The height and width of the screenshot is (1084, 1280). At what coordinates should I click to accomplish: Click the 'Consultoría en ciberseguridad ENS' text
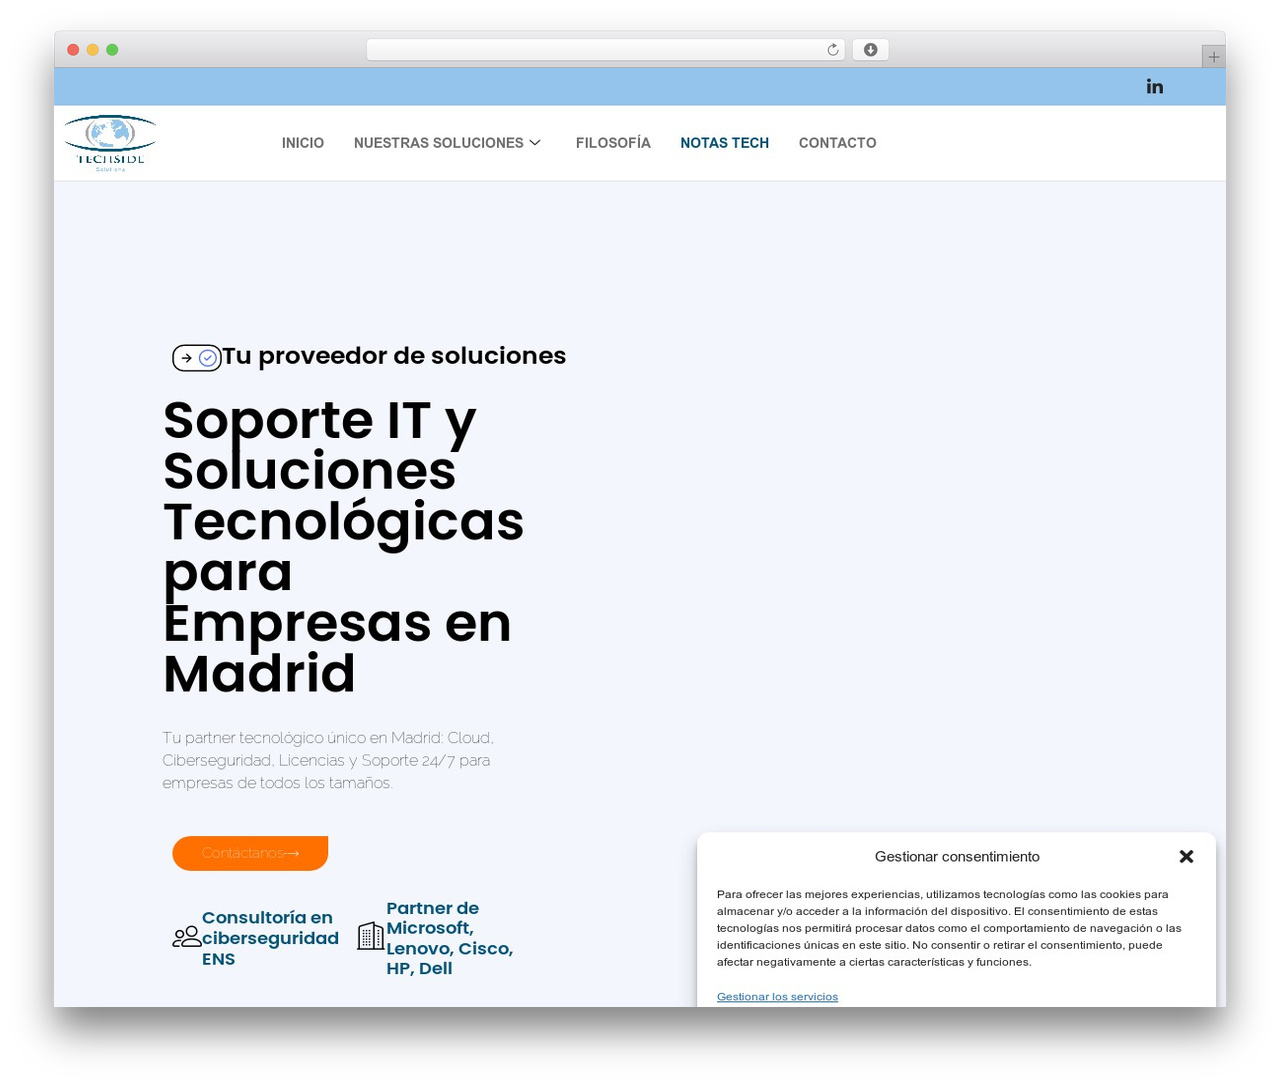(x=270, y=938)
